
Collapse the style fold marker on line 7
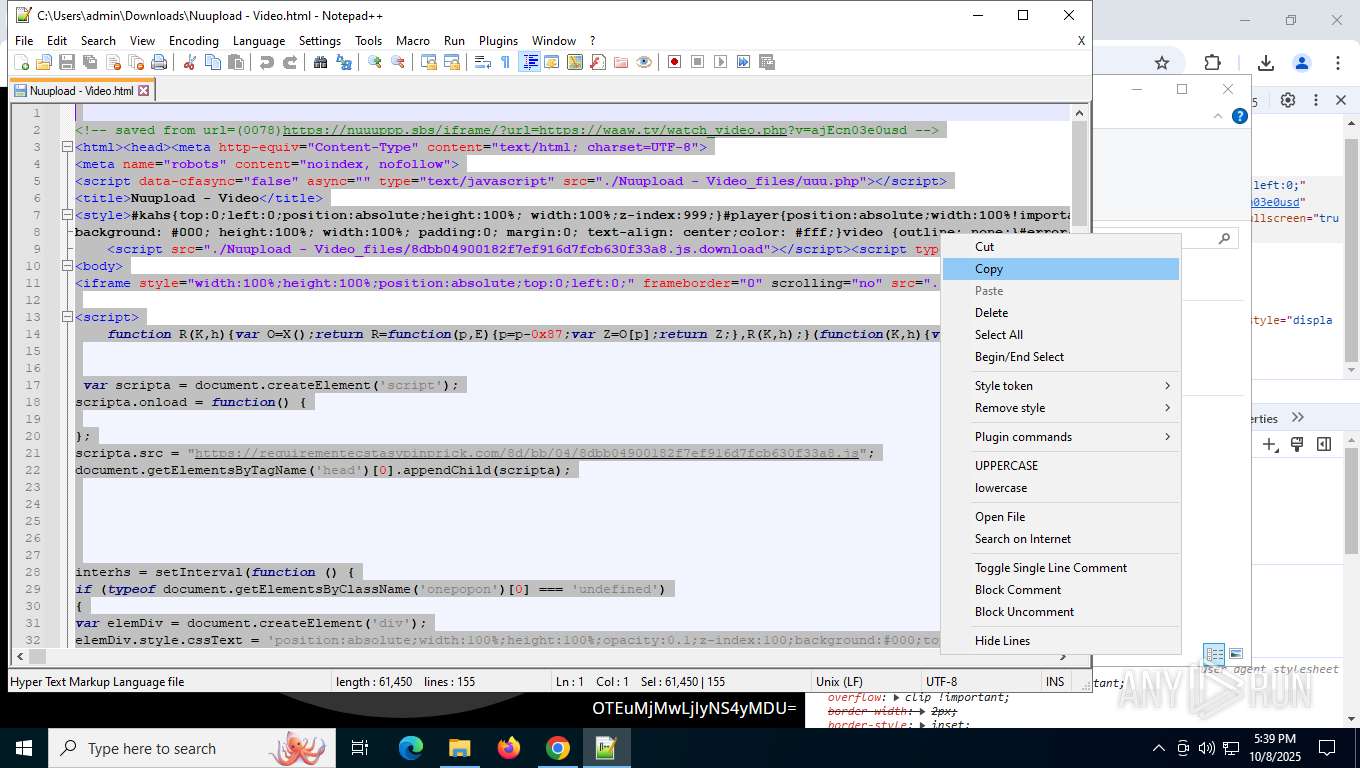click(x=67, y=215)
